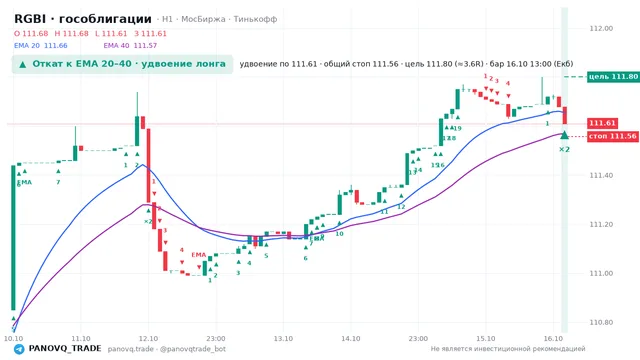Click the Telegram logo icon beside PANOVQ_TRADE
The height and width of the screenshot is (360, 640).
pos(19,349)
